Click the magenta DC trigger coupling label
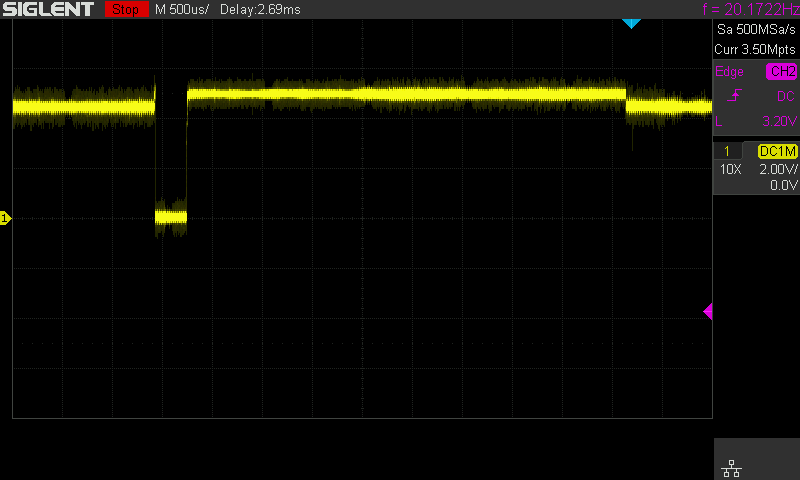Viewport: 800px width, 480px height. (x=785, y=97)
